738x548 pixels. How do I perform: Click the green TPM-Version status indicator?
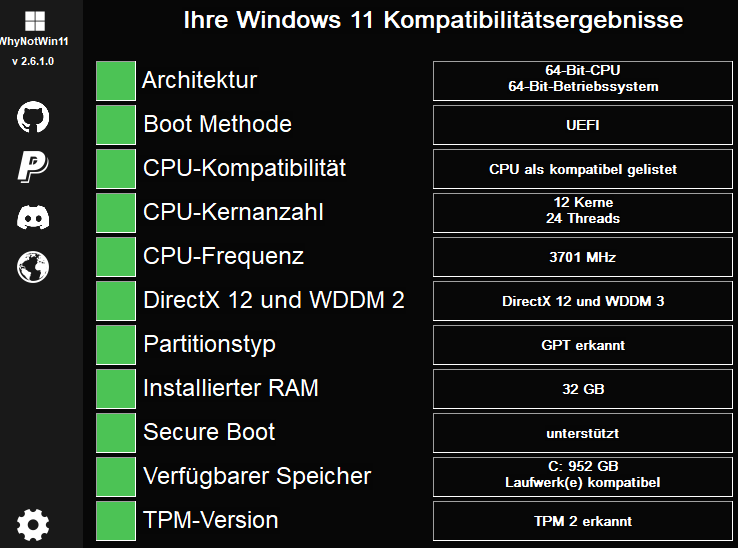pyautogui.click(x=116, y=521)
